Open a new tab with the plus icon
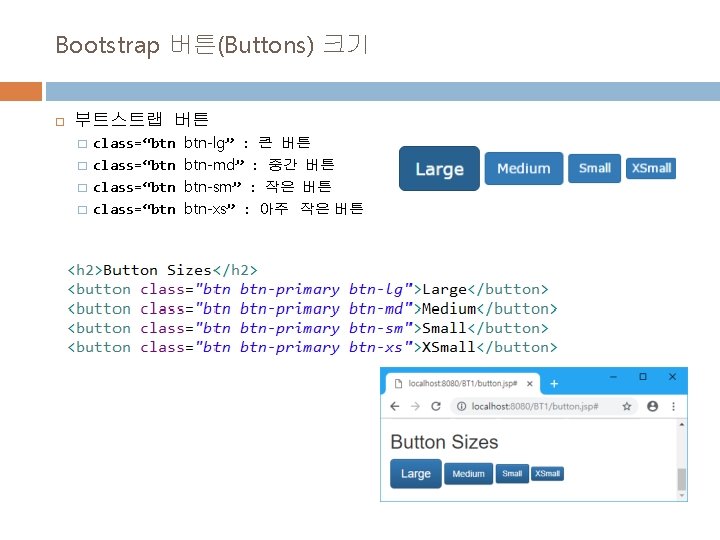Viewport: 720px width, 540px height. (x=554, y=383)
